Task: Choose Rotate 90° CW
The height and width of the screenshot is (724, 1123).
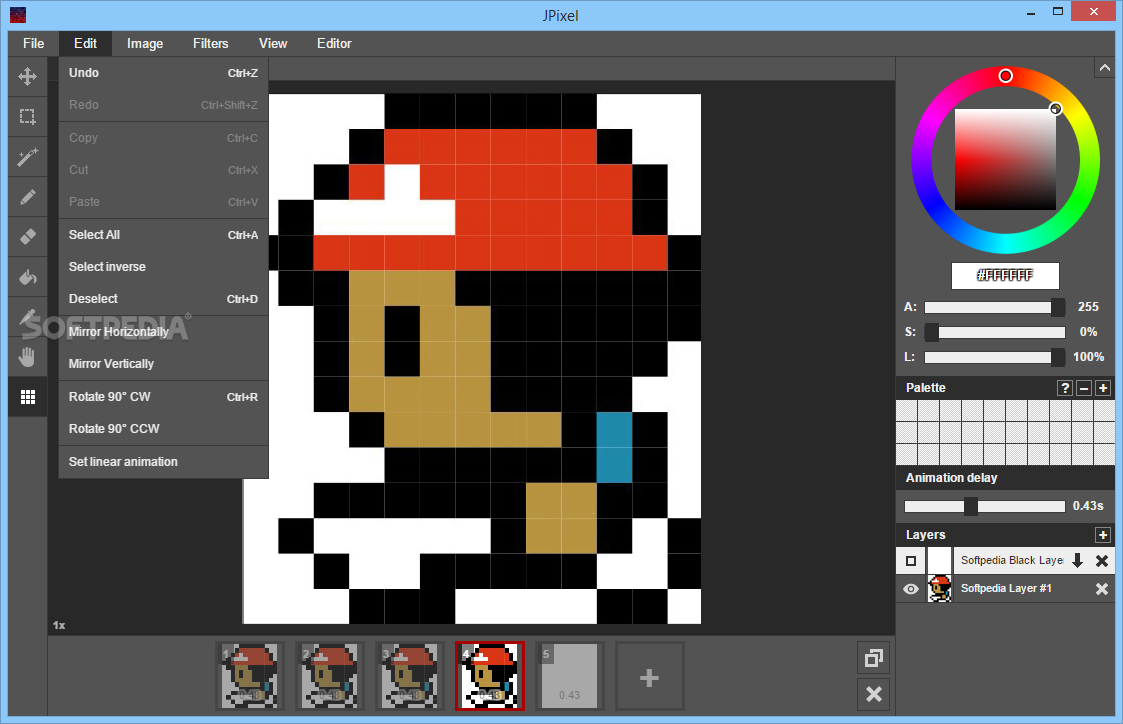Action: pyautogui.click(x=163, y=397)
